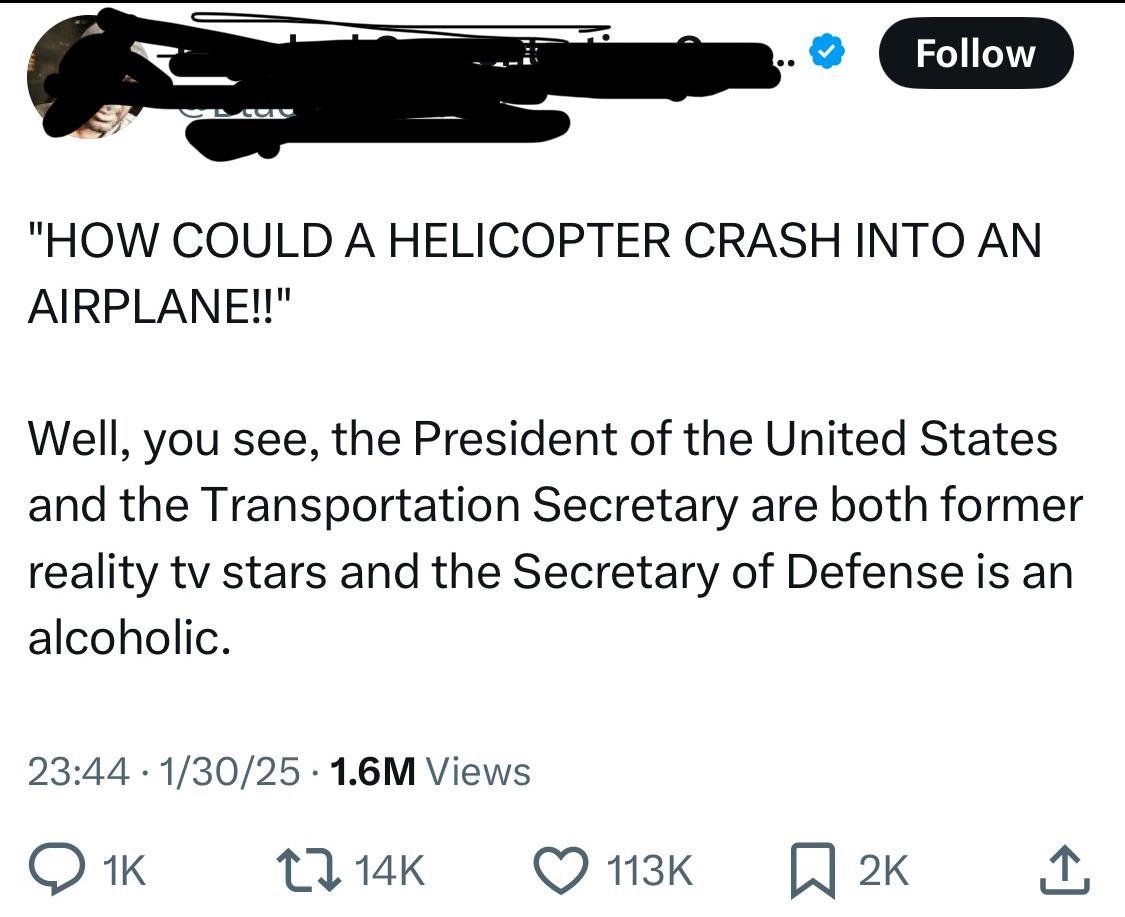This screenshot has height=917, width=1125.
Task: View the 2K bookmarks count
Action: [x=884, y=871]
